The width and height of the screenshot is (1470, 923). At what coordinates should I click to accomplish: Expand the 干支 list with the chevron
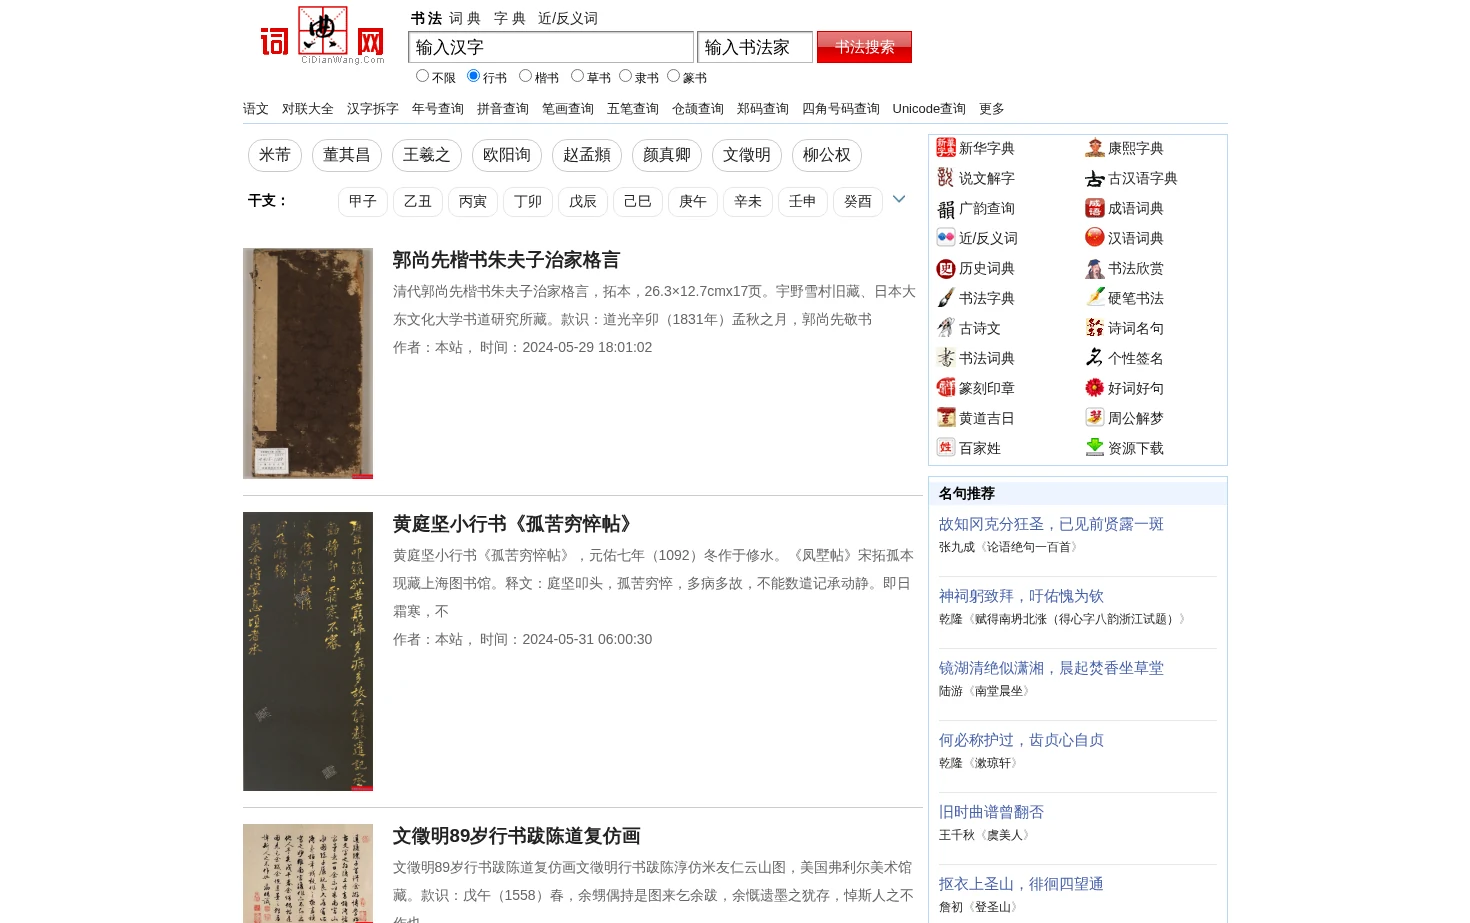(x=899, y=199)
